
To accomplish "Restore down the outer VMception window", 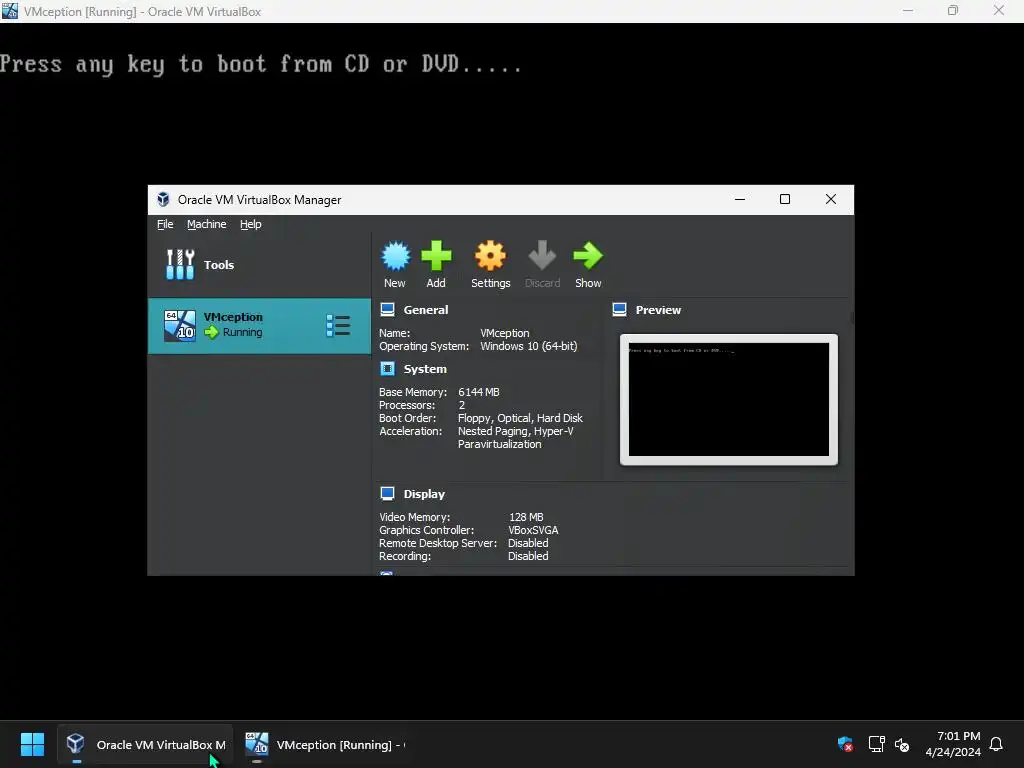I will (953, 10).
